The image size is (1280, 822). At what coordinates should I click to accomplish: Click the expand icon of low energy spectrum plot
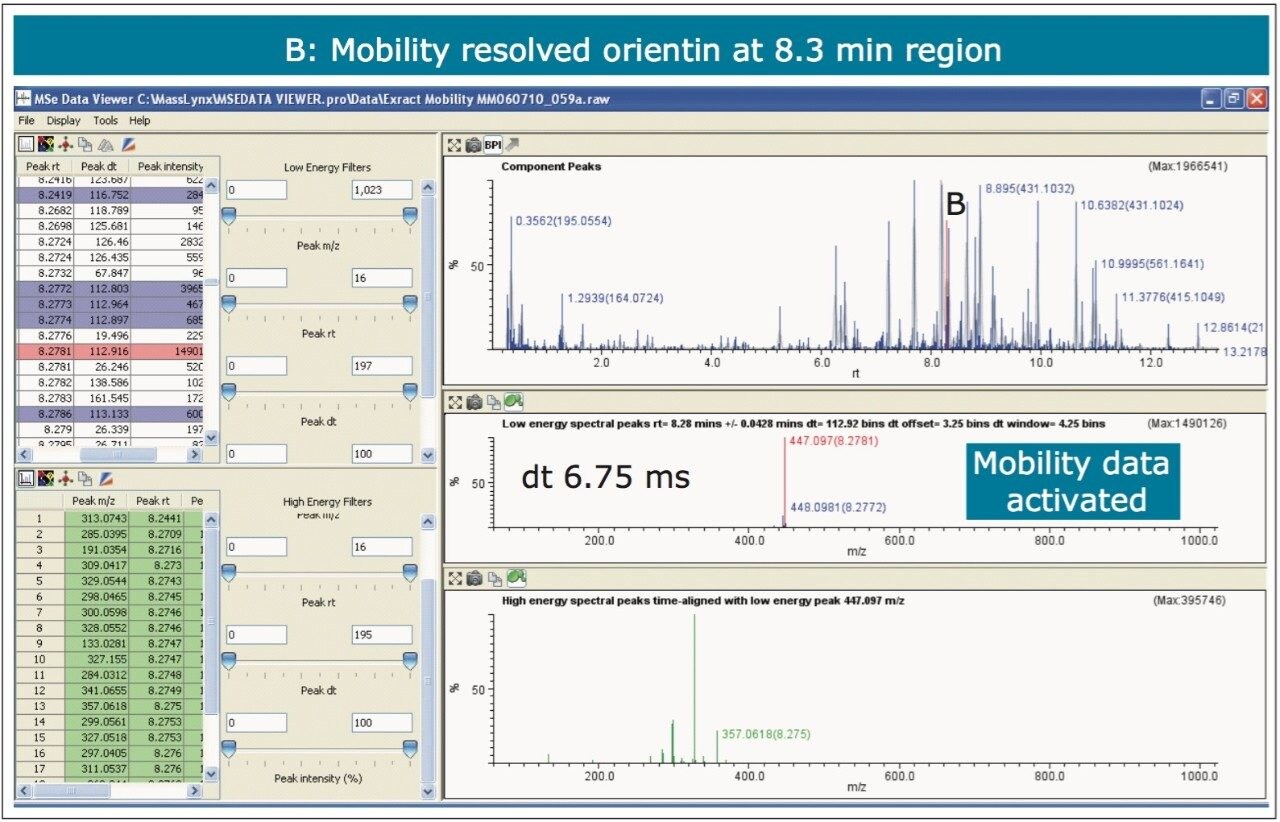point(455,403)
